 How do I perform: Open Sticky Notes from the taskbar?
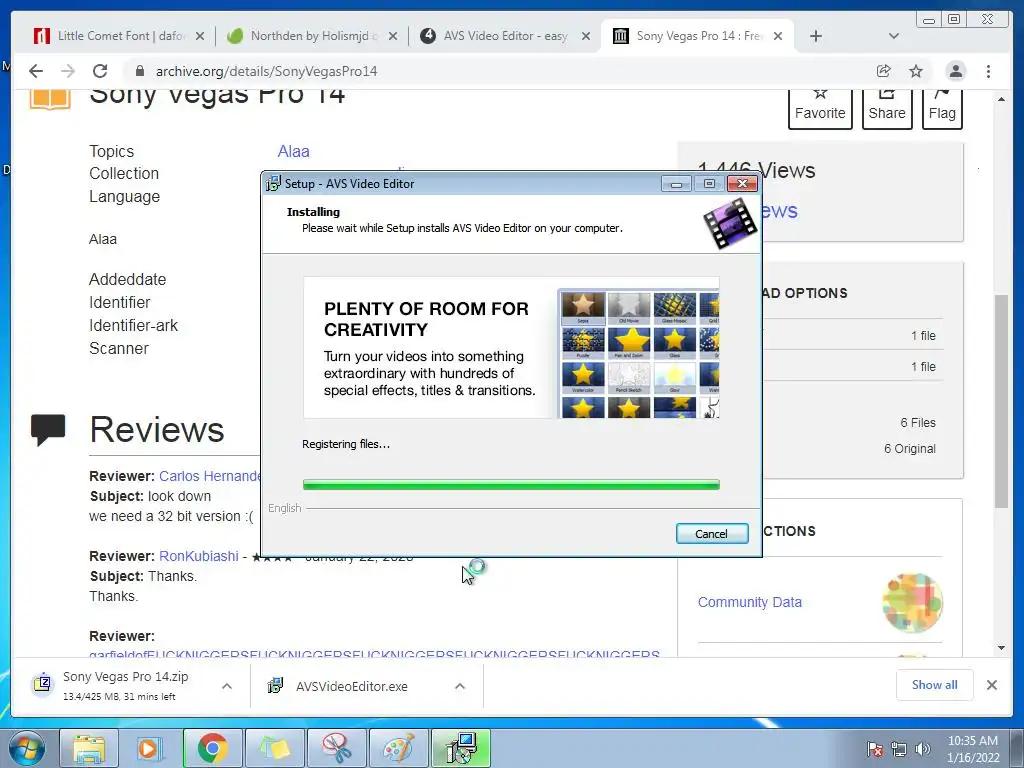274,748
